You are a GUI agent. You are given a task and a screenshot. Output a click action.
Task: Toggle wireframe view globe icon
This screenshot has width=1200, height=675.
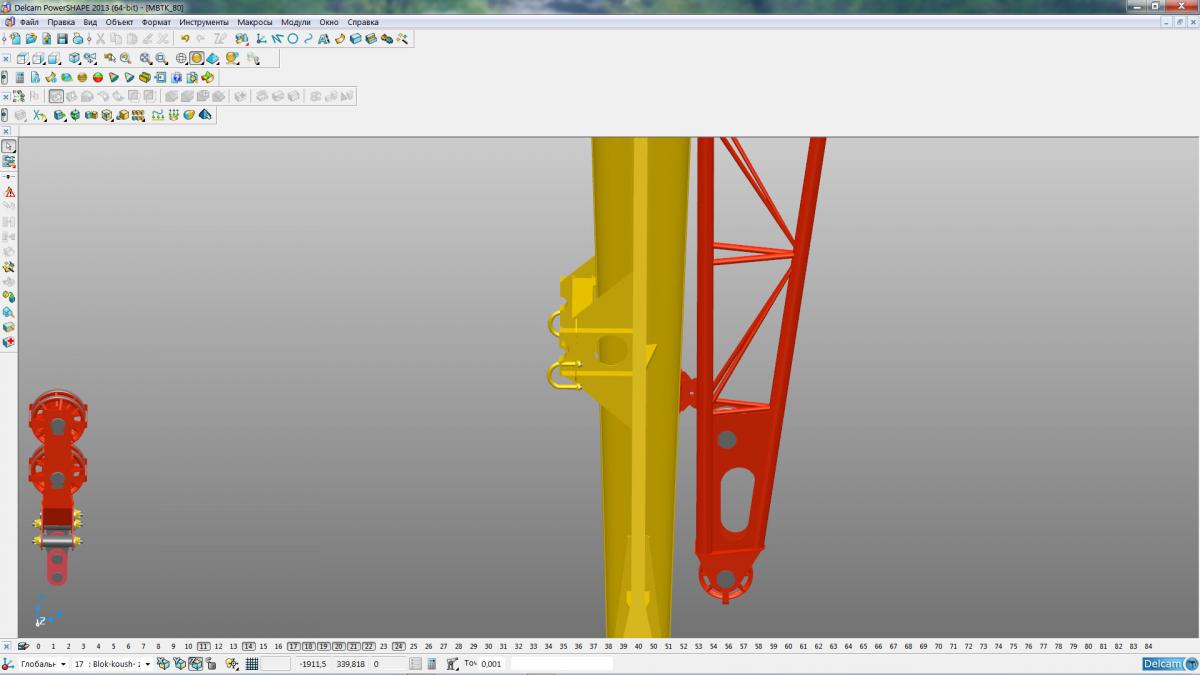coord(181,58)
